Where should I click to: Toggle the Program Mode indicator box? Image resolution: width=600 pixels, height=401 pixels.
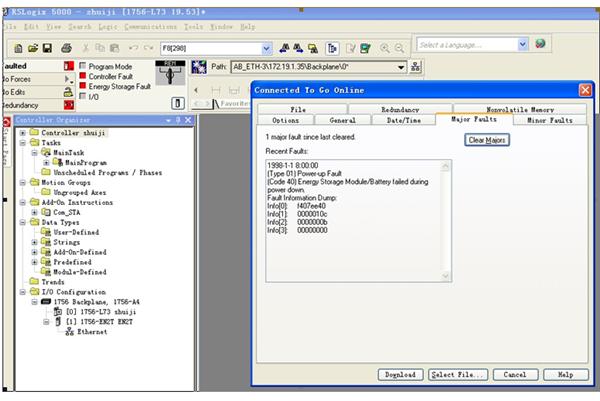point(82,66)
